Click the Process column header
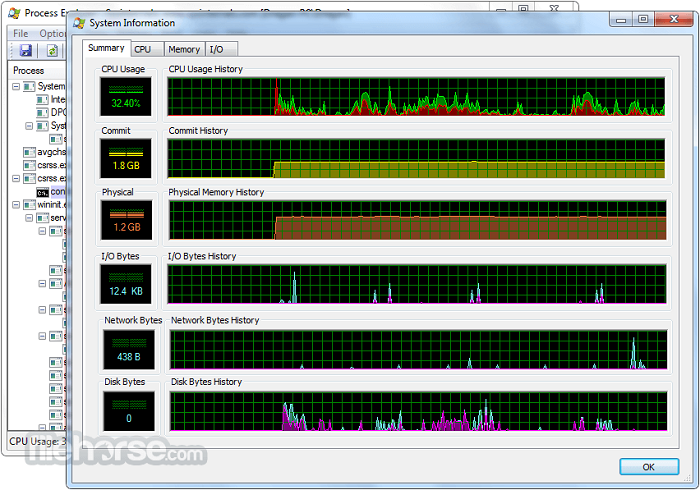Viewport: 700px width, 490px height. pos(29,71)
